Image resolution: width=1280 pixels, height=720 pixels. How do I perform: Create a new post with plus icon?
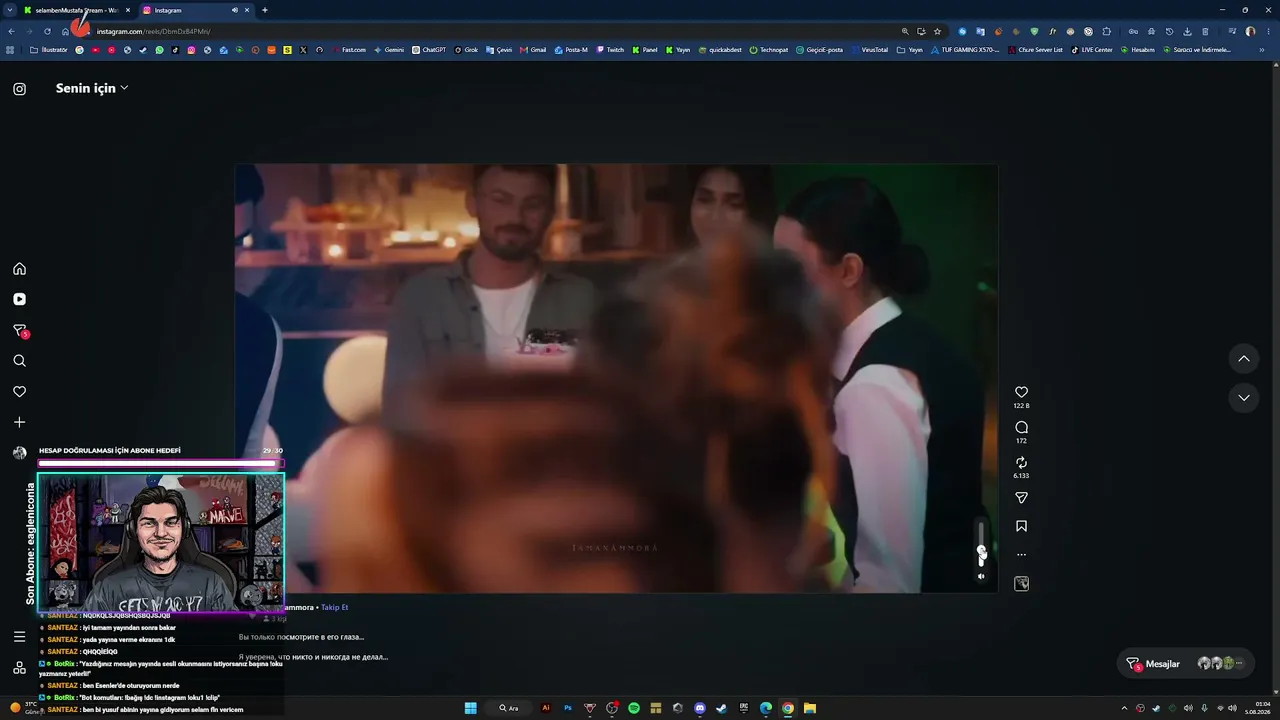(x=19, y=422)
